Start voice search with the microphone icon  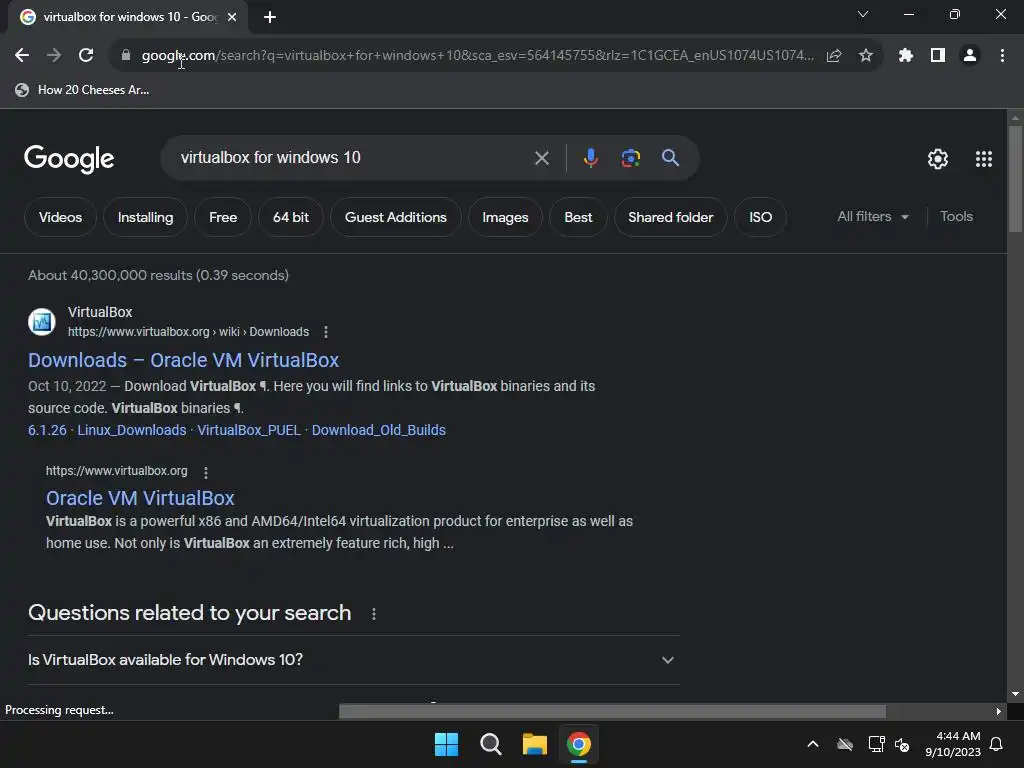590,158
